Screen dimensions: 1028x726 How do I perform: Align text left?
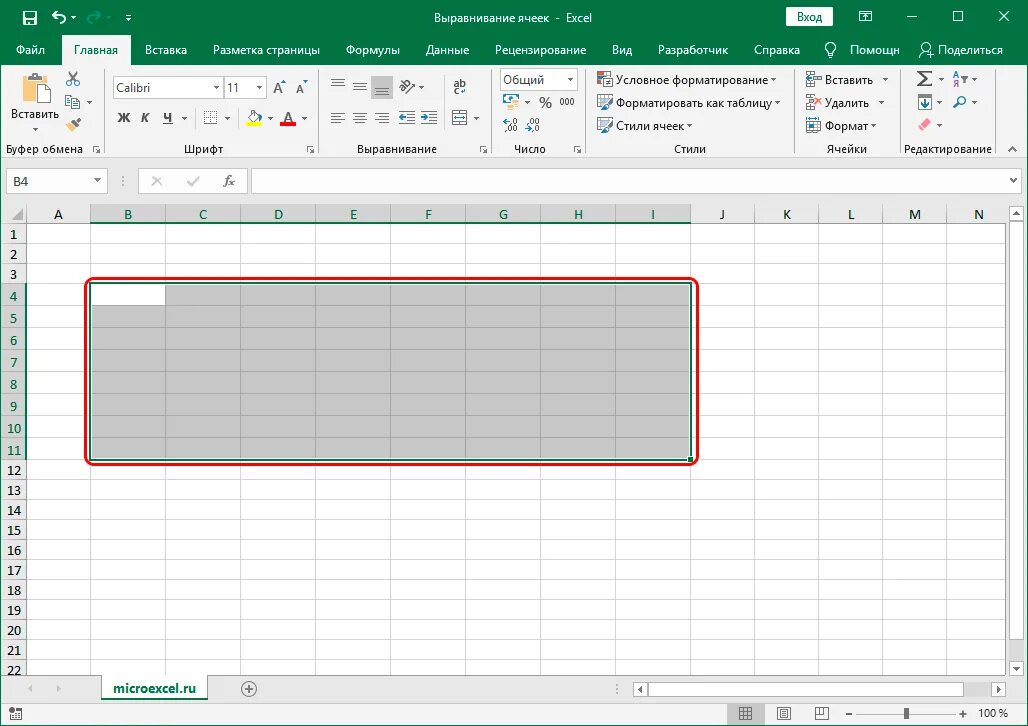338,118
